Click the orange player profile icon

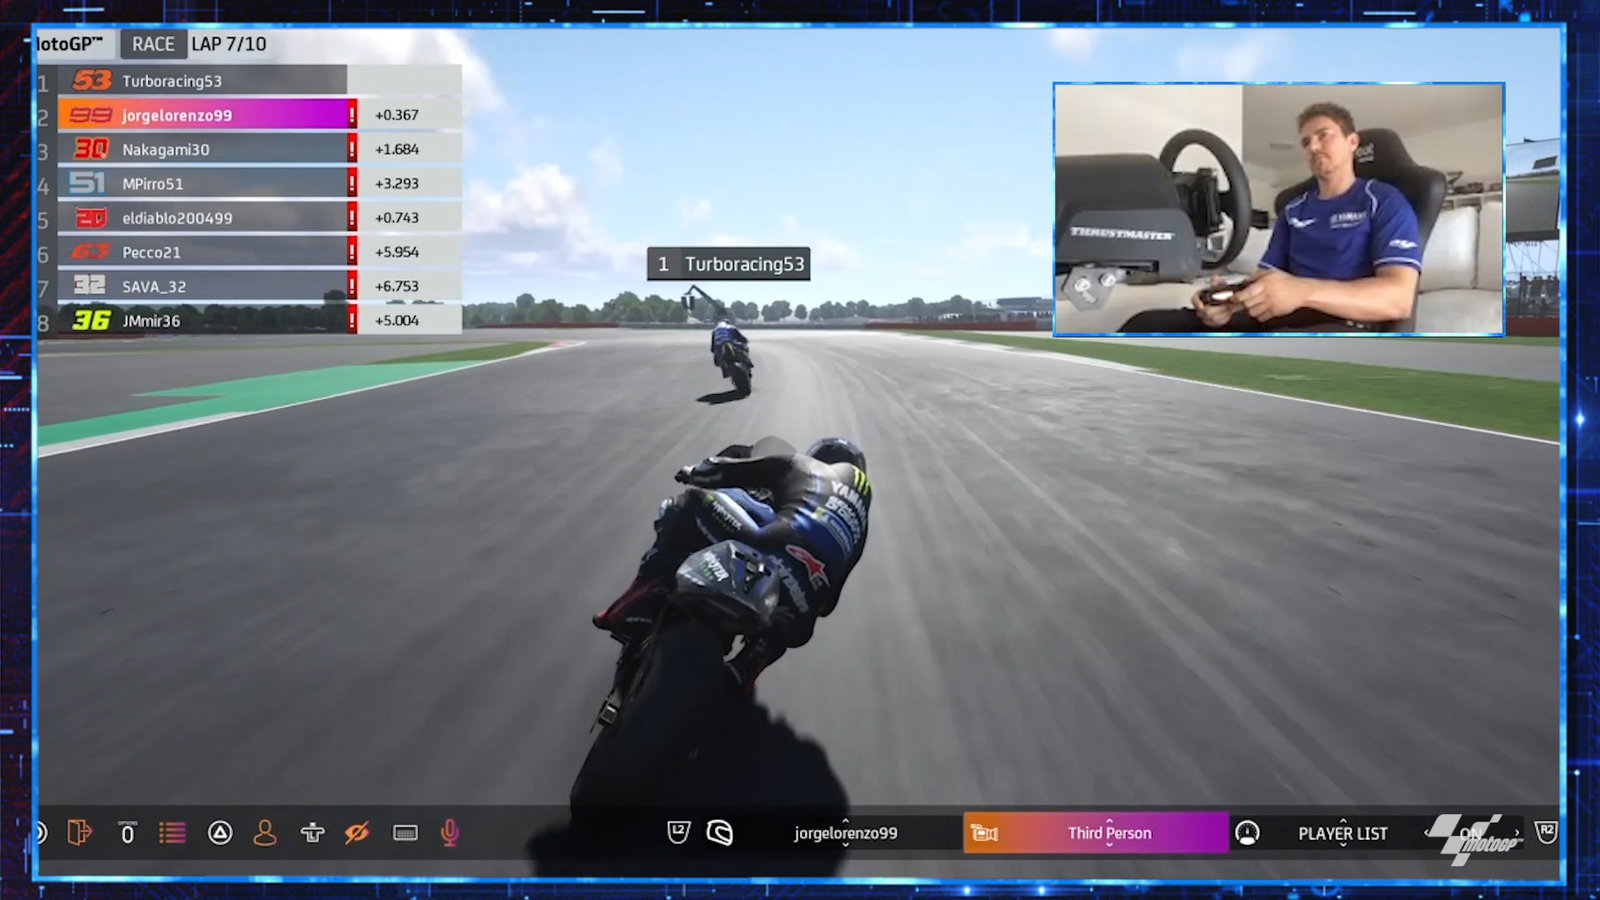[x=265, y=832]
